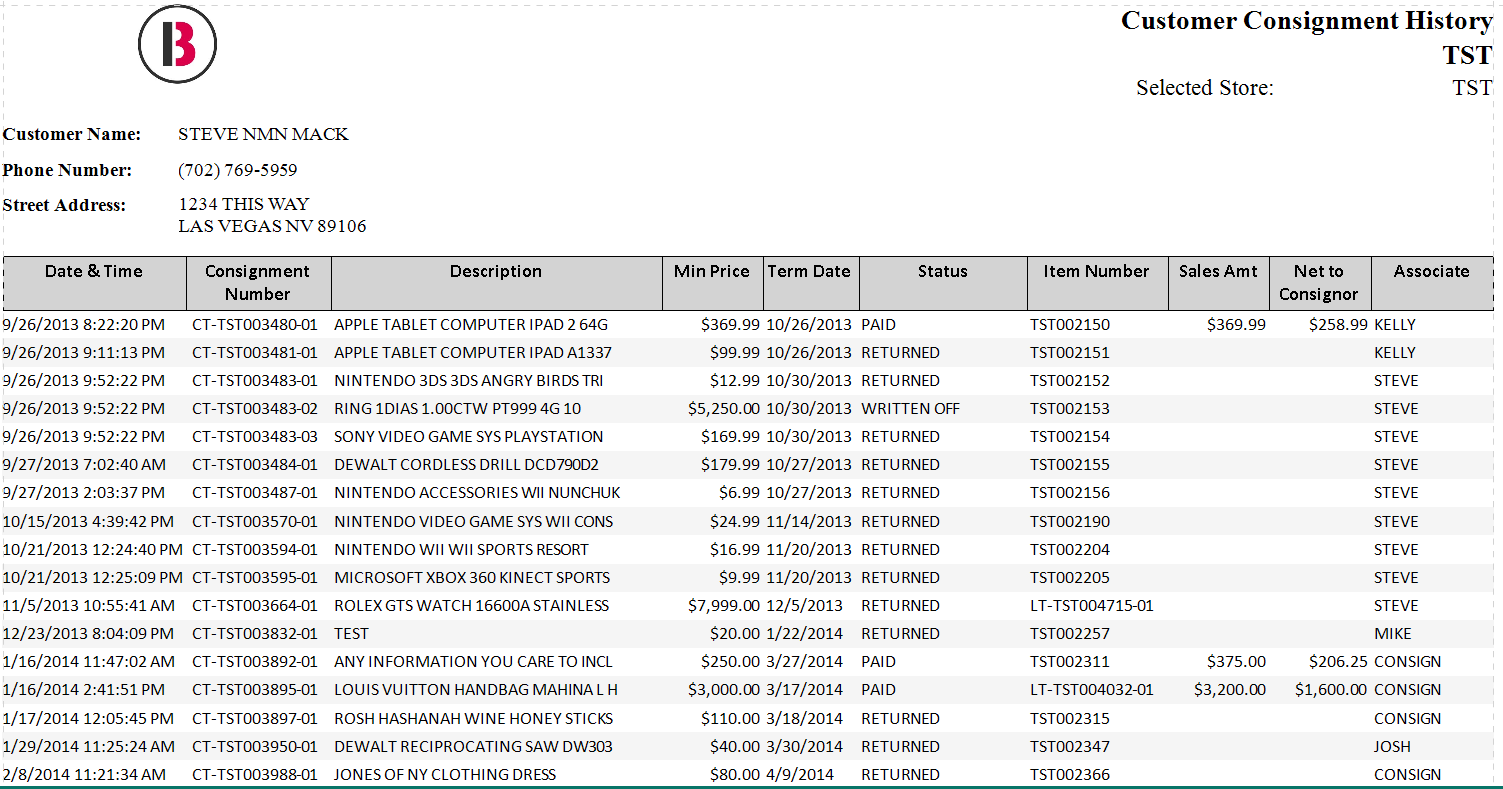Click NINTENDO VIDEO GAME SYS WII CONS description
Viewport: 1503px width, 789px height.
[474, 522]
